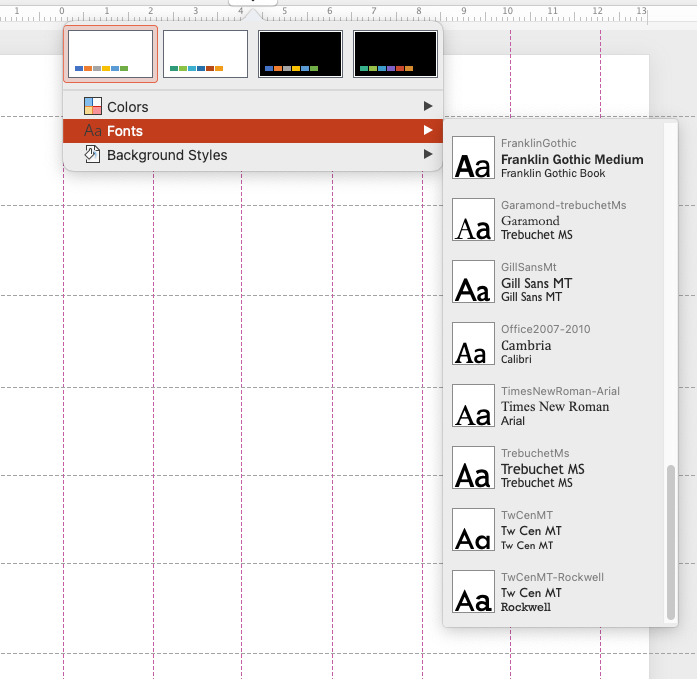Open the Fonts submenu
697x679 pixels.
click(x=253, y=131)
